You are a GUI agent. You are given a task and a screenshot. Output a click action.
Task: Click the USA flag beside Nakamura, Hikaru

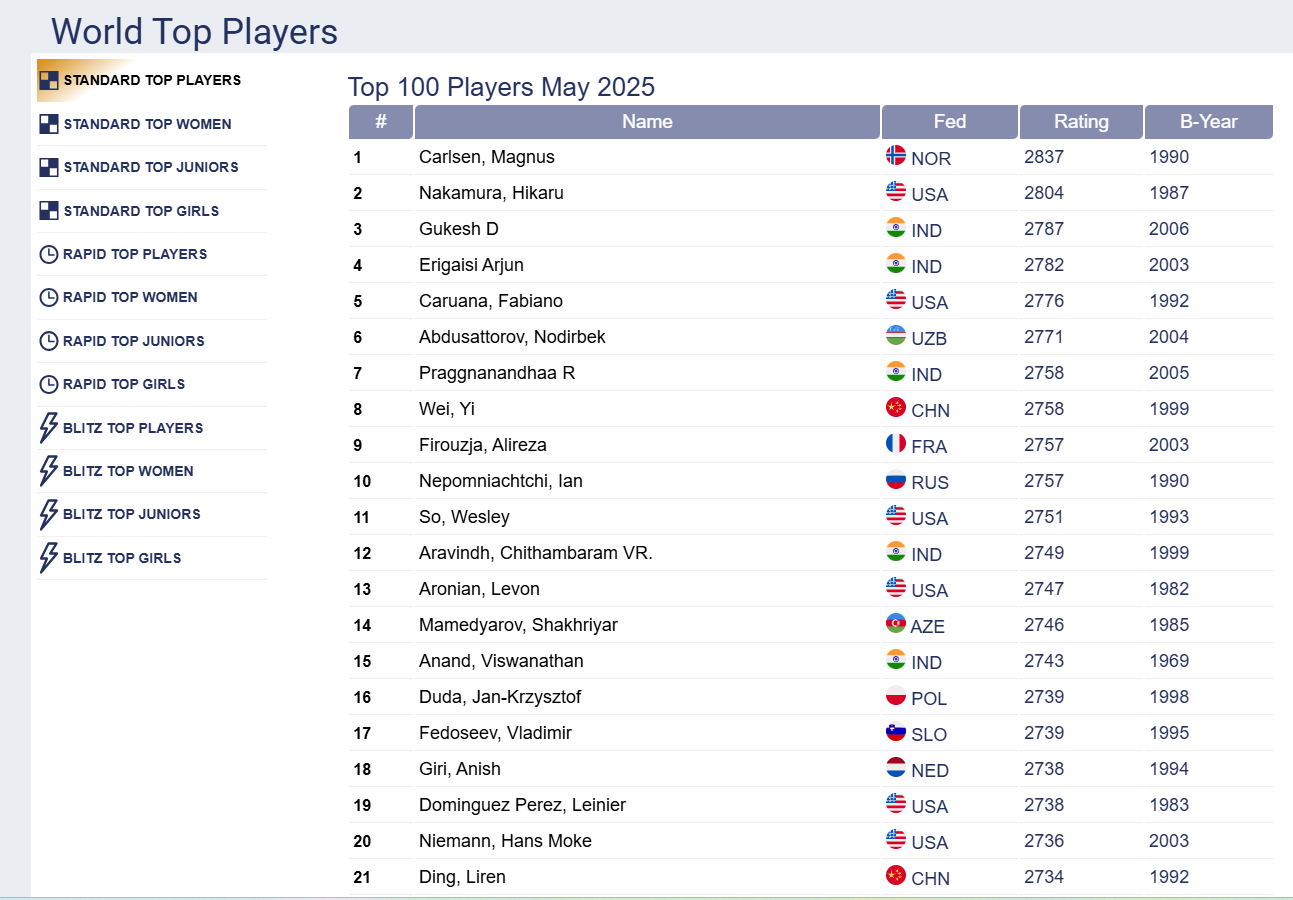(896, 193)
